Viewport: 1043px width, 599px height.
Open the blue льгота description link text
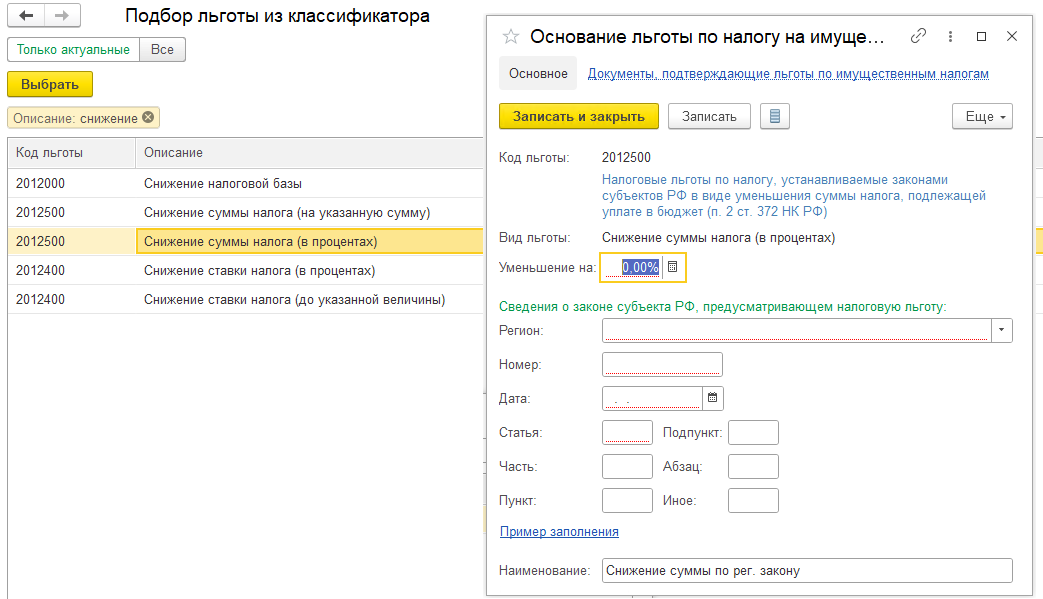point(794,195)
